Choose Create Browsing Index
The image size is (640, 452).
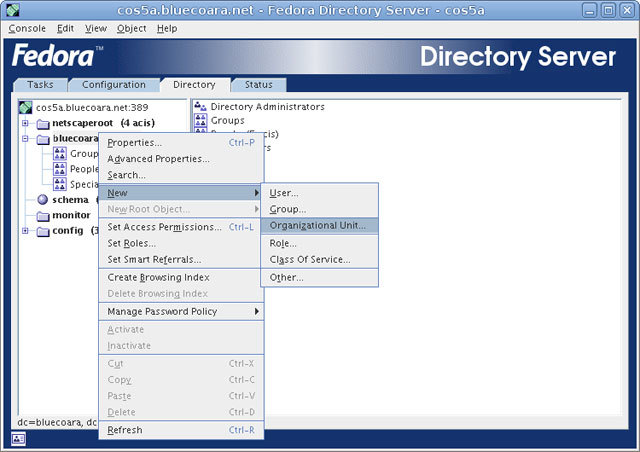pos(181,278)
